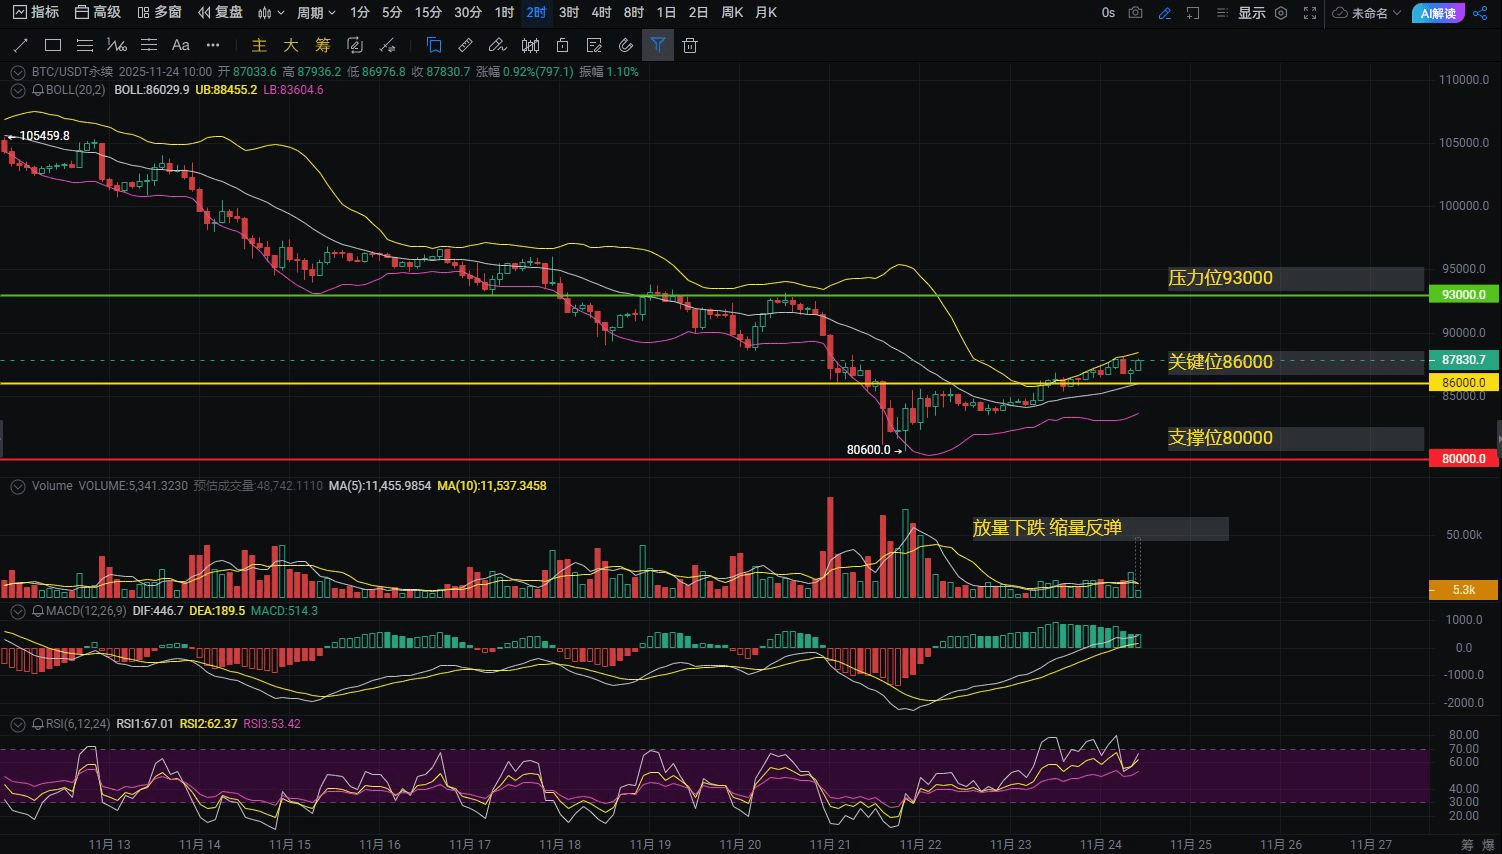Click the line-and-gear icon after 筹

click(388, 45)
